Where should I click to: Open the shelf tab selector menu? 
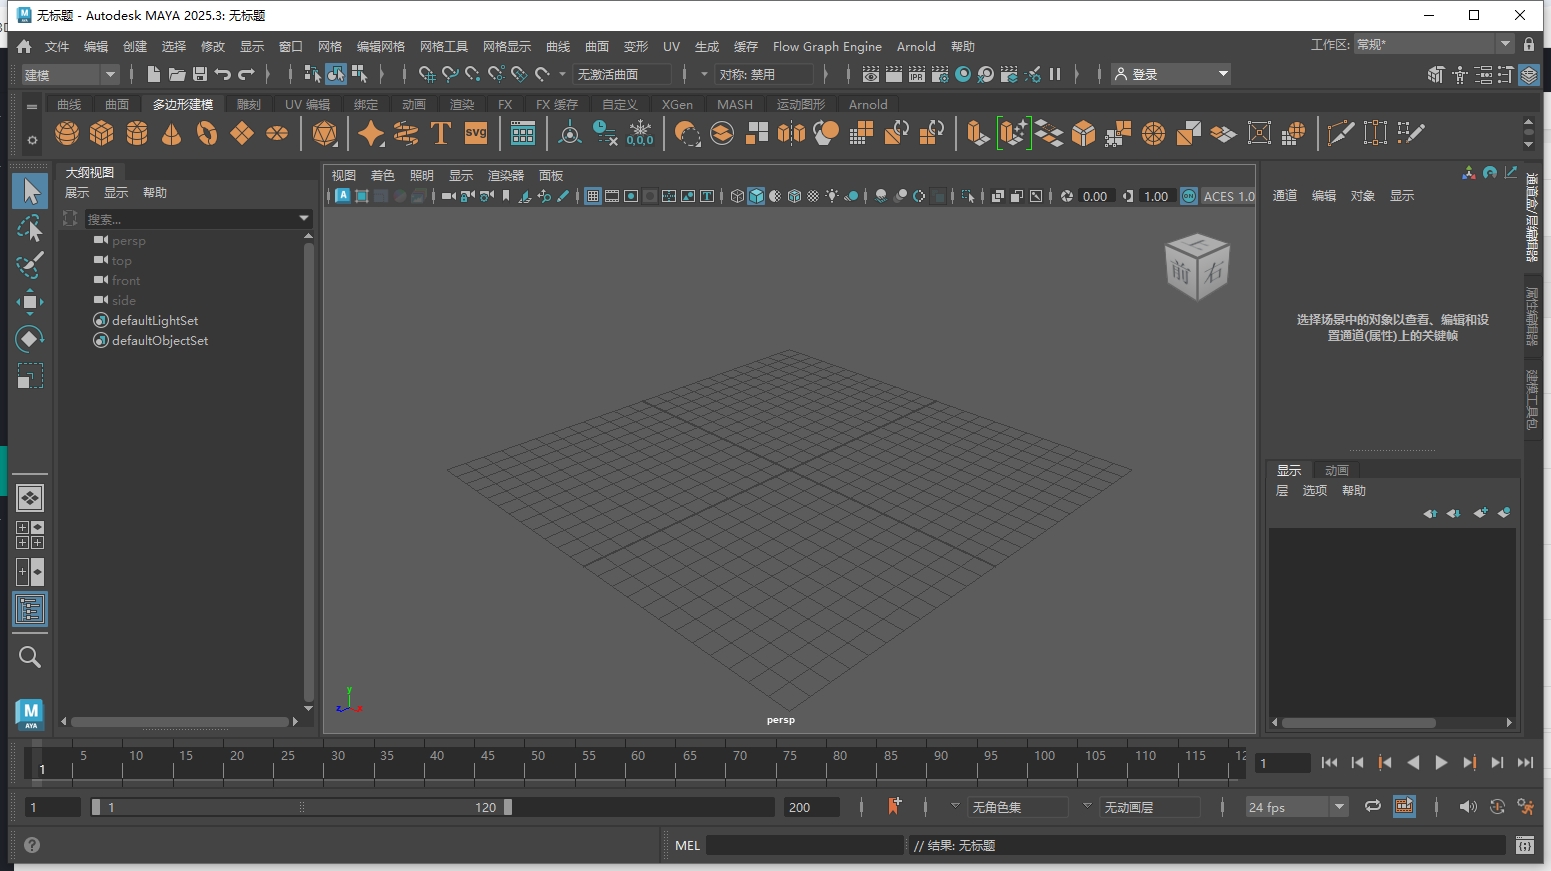point(33,104)
